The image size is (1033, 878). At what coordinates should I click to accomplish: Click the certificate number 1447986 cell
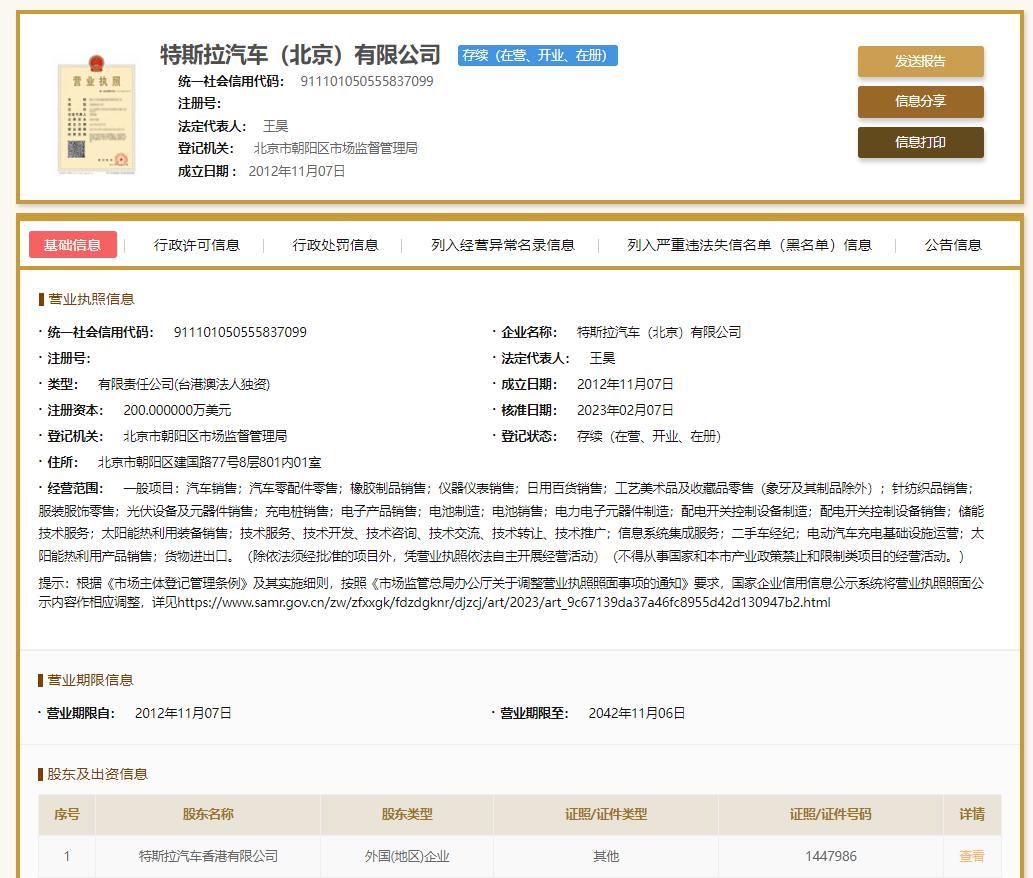[x=831, y=856]
